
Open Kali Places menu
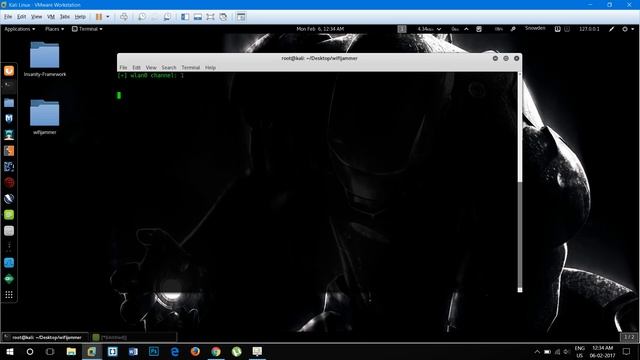click(54, 29)
